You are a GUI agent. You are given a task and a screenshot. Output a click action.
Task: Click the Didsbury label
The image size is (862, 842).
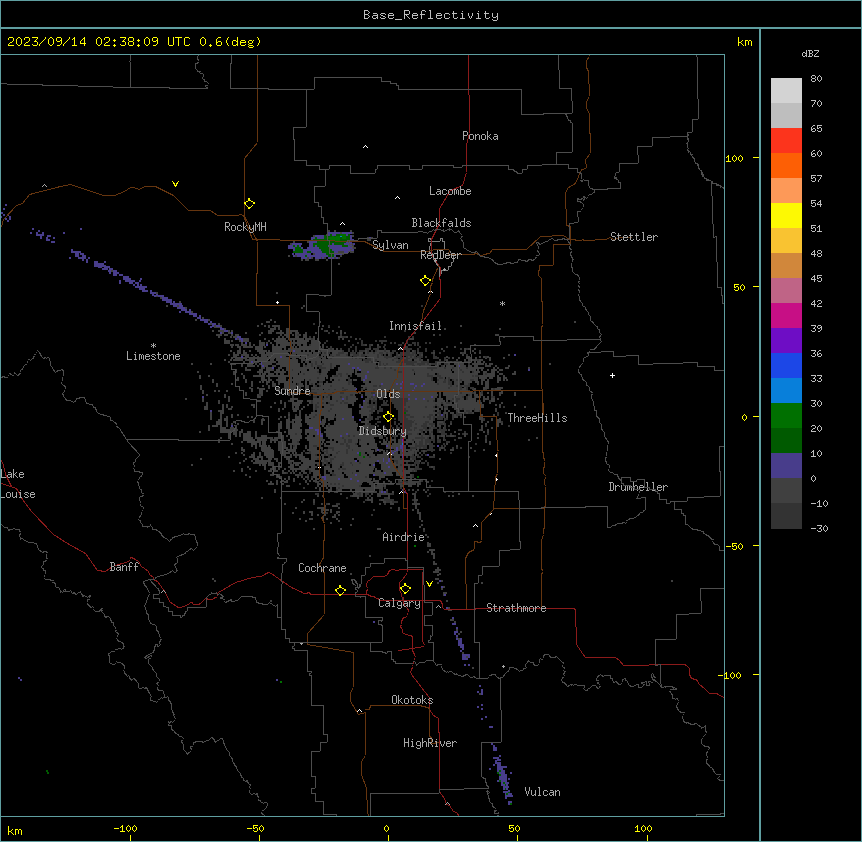coord(383,431)
